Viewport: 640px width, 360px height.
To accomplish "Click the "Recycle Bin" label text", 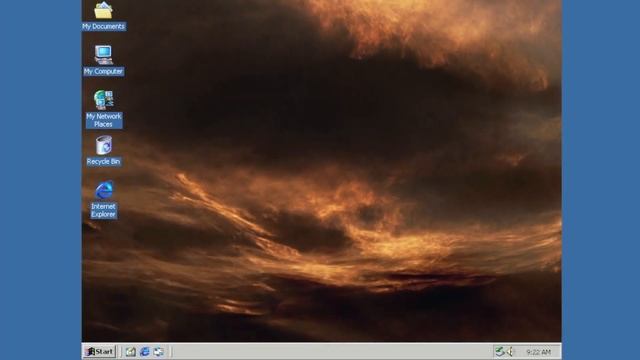I will [103, 162].
